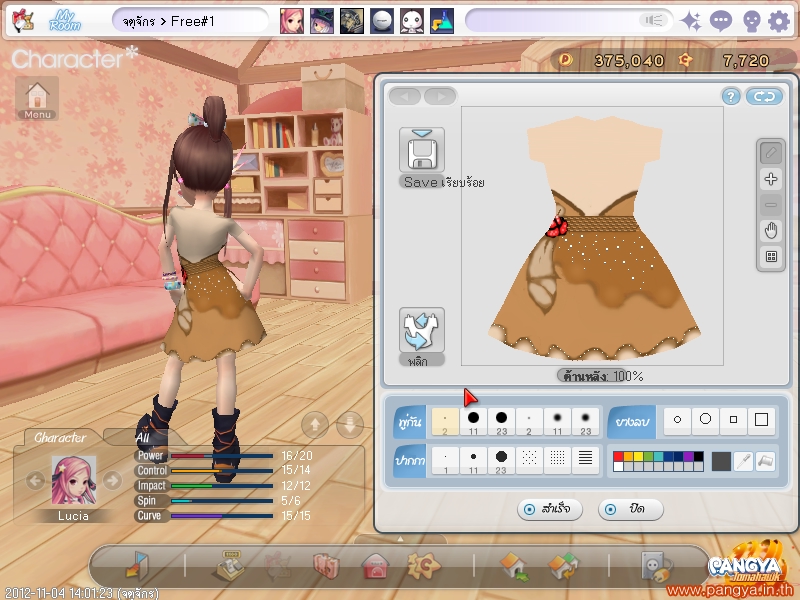800x600 pixels.
Task: Go to next character after Lucia
Action: [112, 480]
